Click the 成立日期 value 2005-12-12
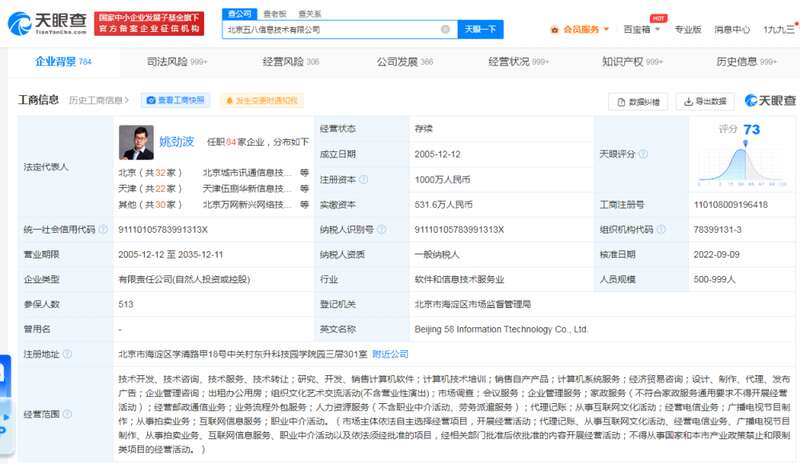This screenshot has width=800, height=464. click(437, 154)
